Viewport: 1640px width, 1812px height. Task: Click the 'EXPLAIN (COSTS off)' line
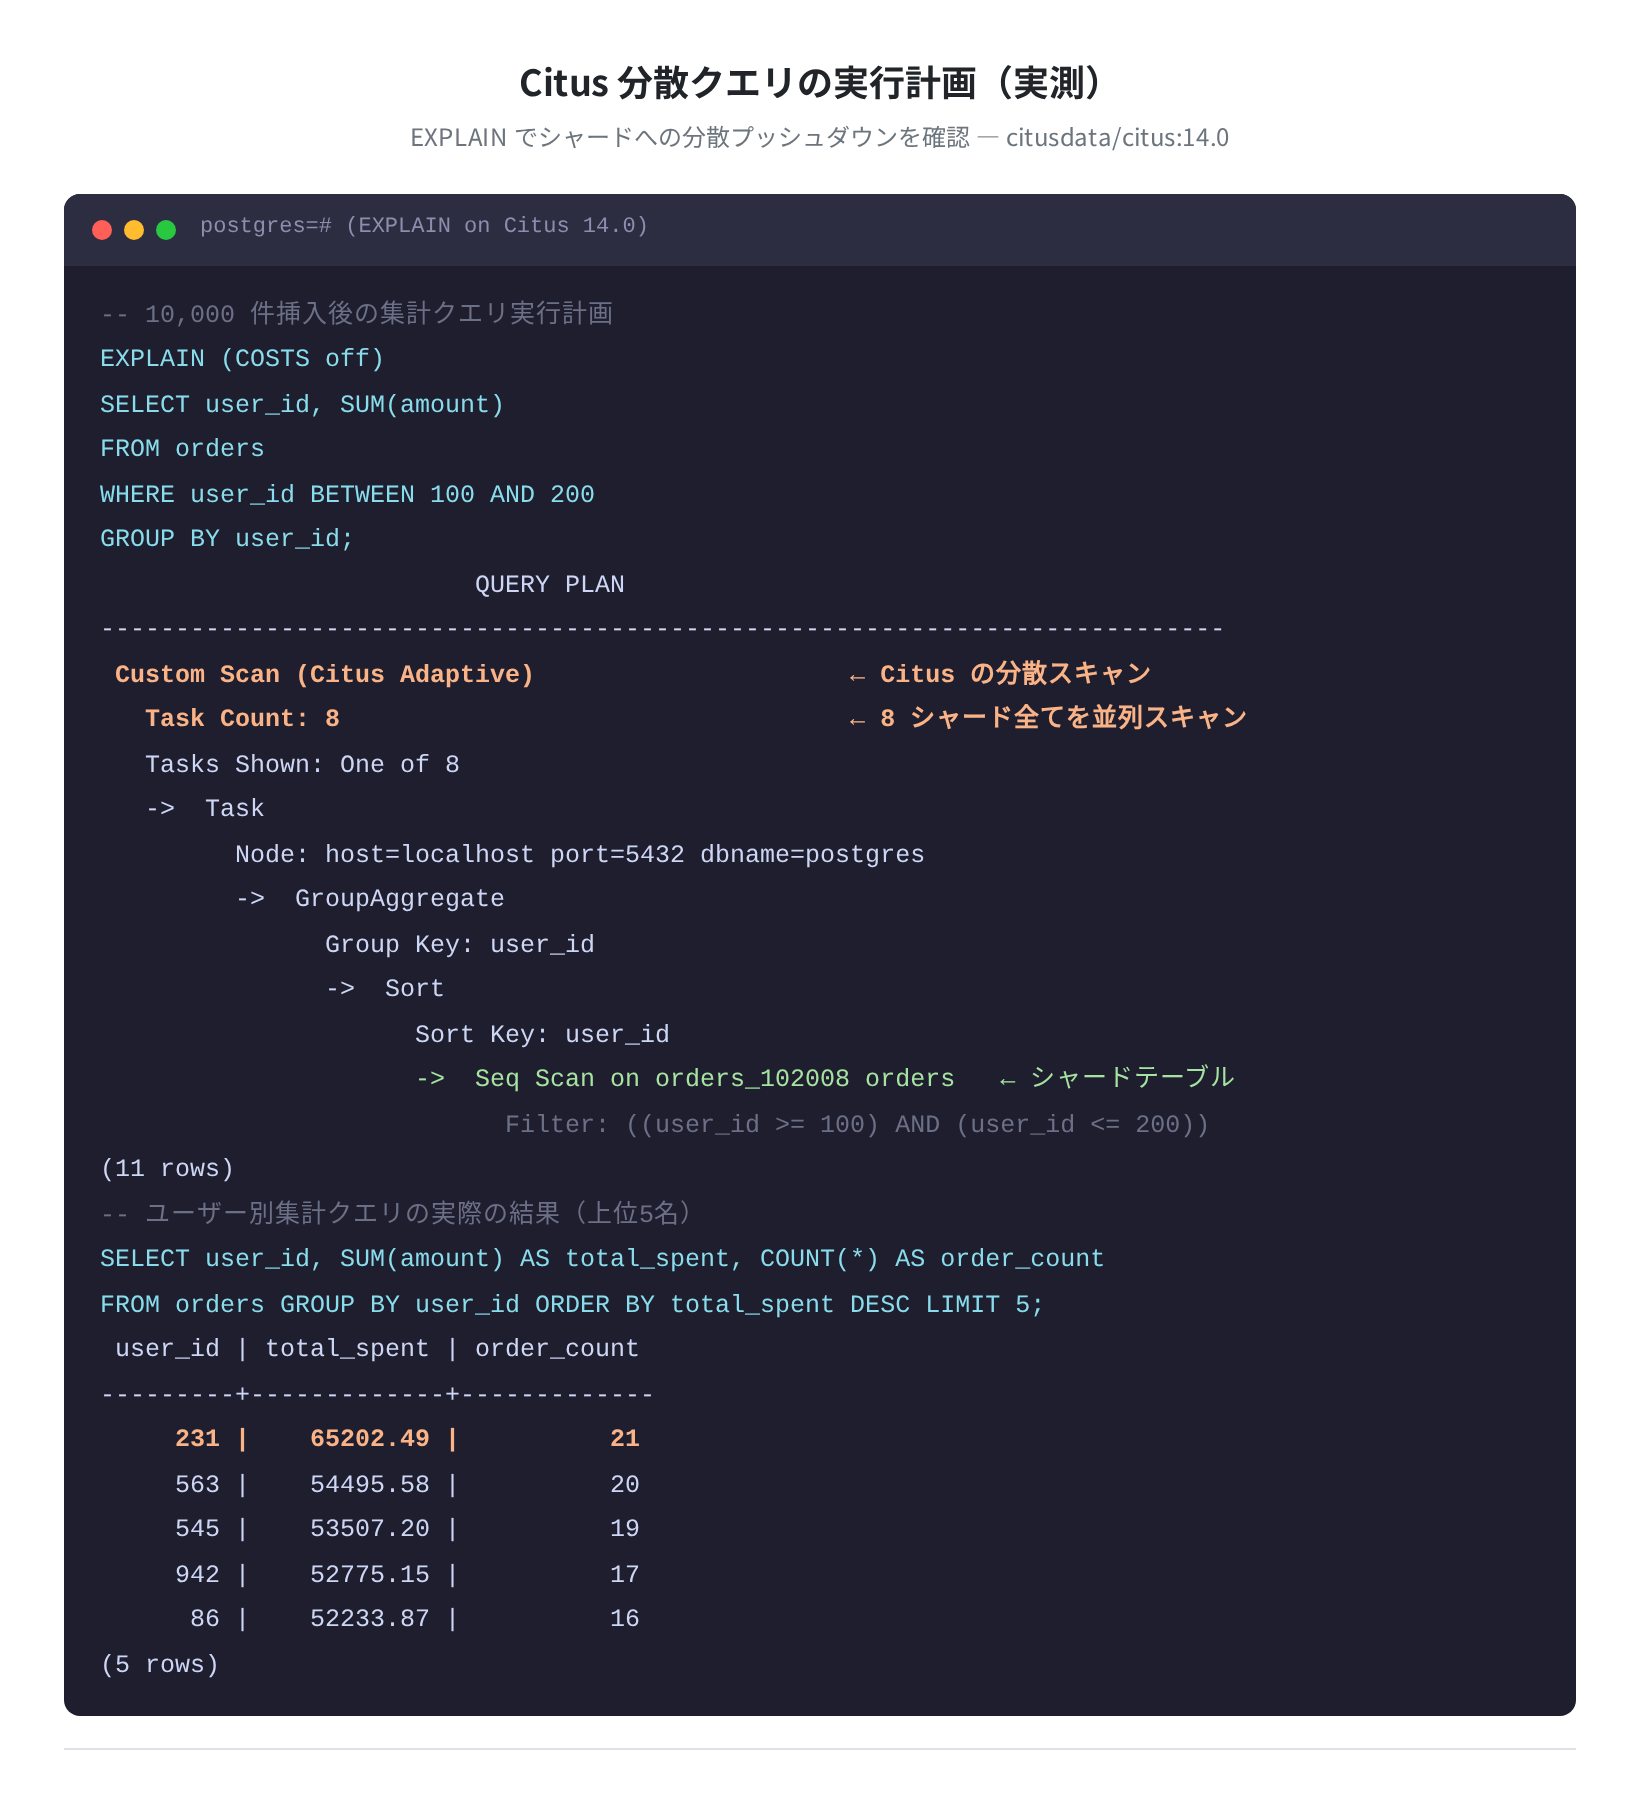242,359
